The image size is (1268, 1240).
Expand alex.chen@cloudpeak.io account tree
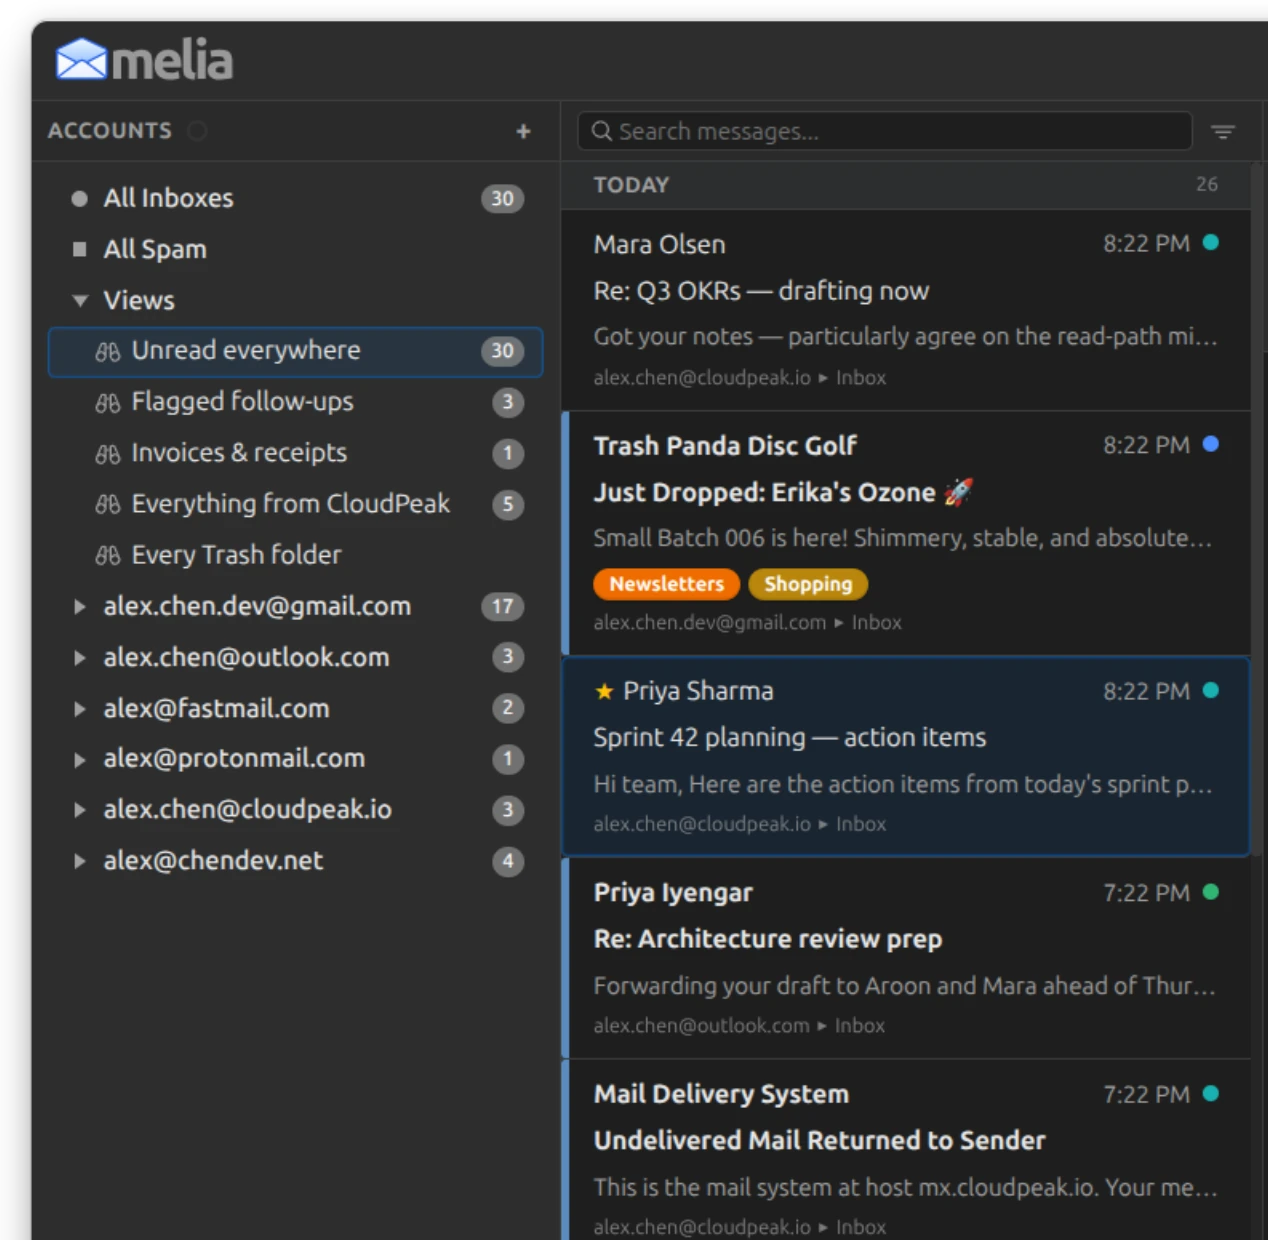tap(80, 810)
